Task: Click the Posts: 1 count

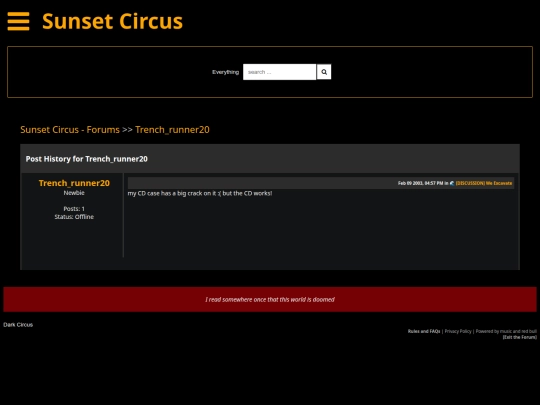Action: [x=74, y=209]
